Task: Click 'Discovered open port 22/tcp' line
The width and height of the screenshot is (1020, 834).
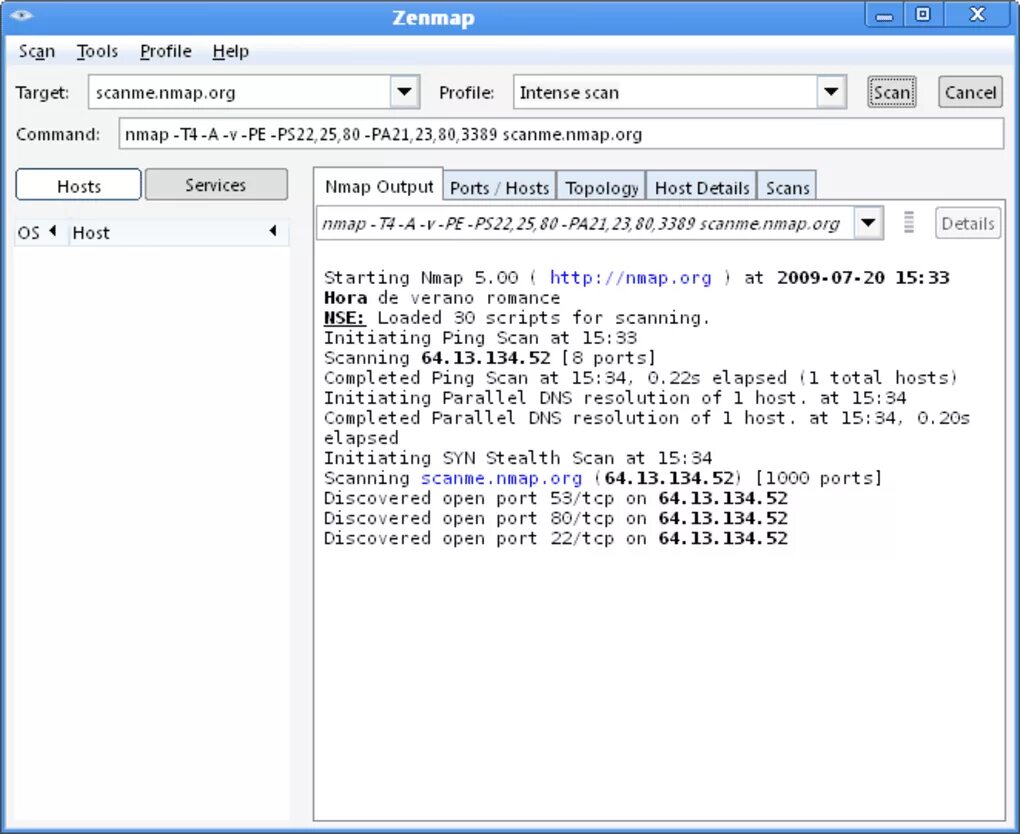Action: click(556, 539)
